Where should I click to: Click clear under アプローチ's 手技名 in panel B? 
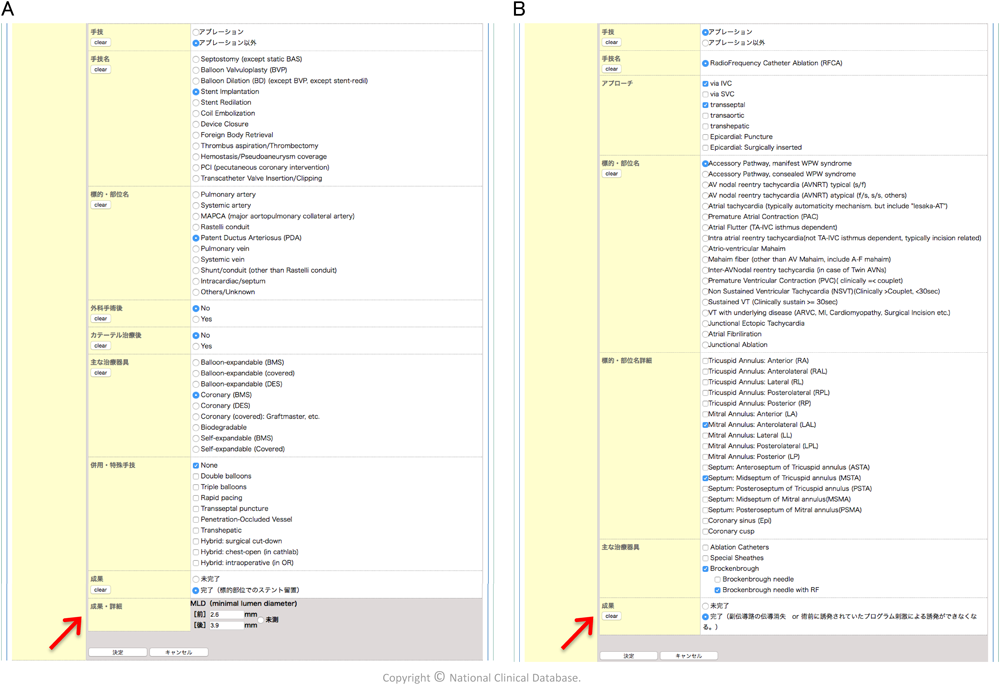611,69
